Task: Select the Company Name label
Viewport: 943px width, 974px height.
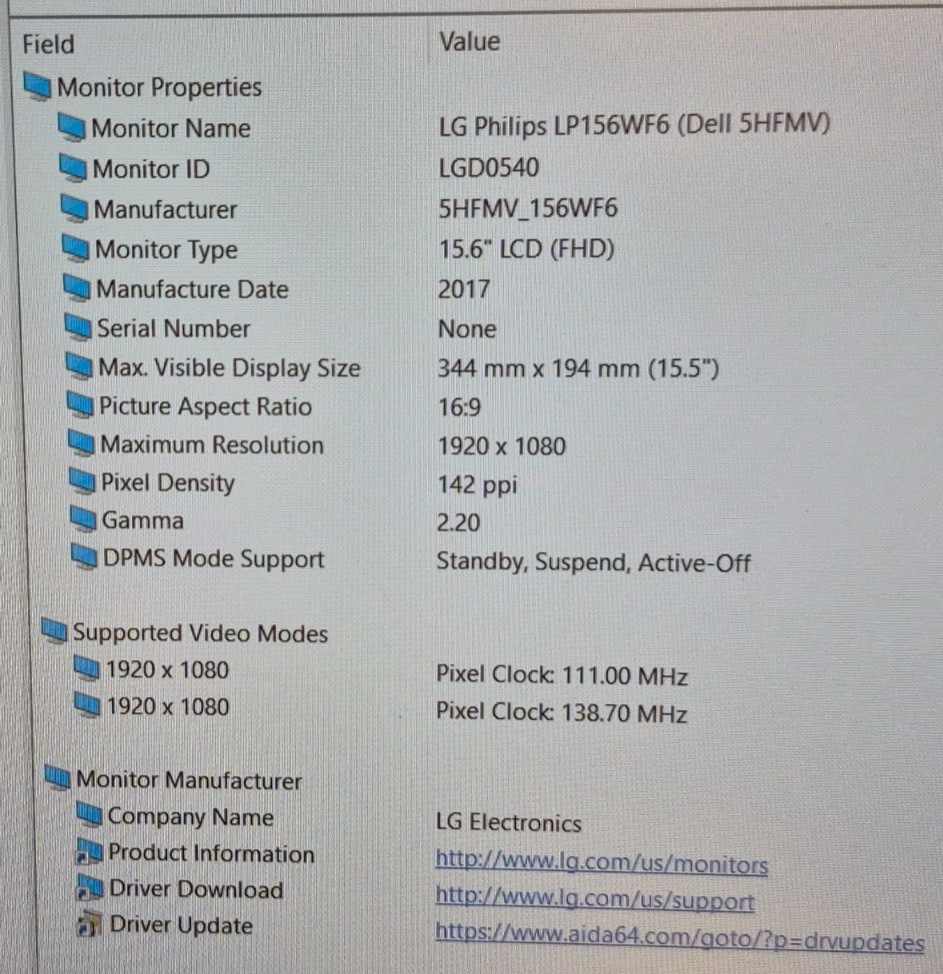Action: point(191,817)
